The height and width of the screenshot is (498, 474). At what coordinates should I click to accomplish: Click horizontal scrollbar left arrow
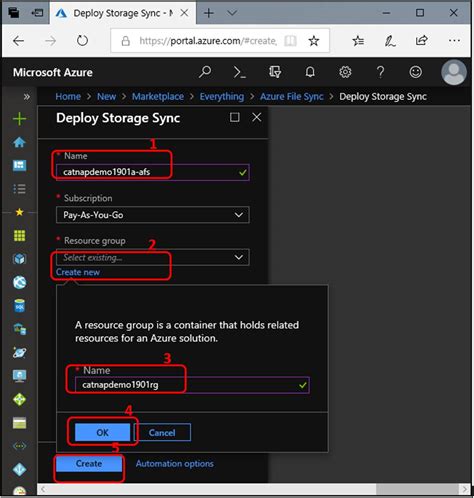click(x=43, y=489)
